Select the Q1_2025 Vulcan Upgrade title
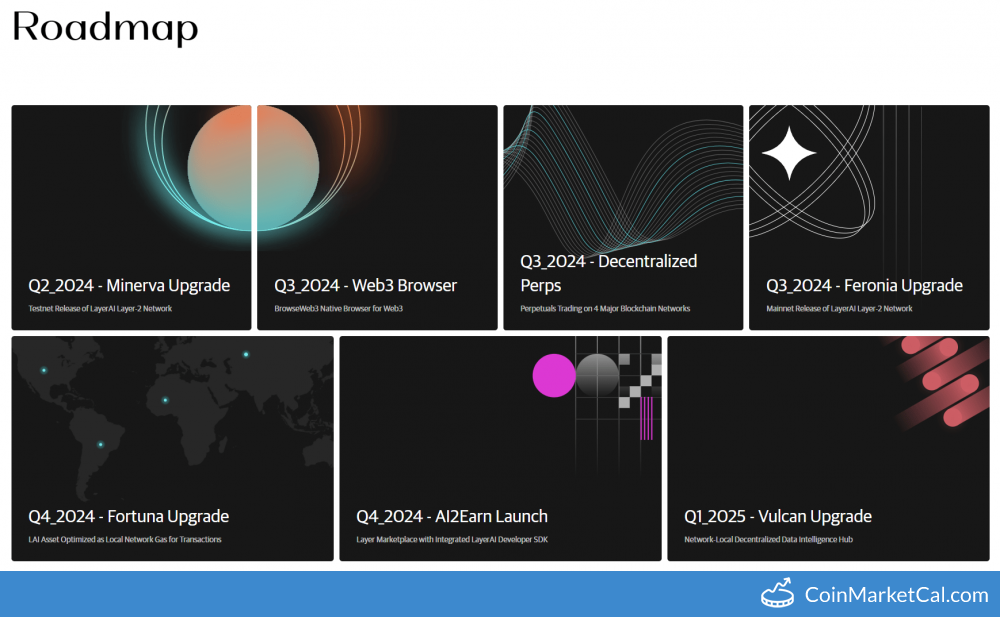The height and width of the screenshot is (617, 1000). 778,516
